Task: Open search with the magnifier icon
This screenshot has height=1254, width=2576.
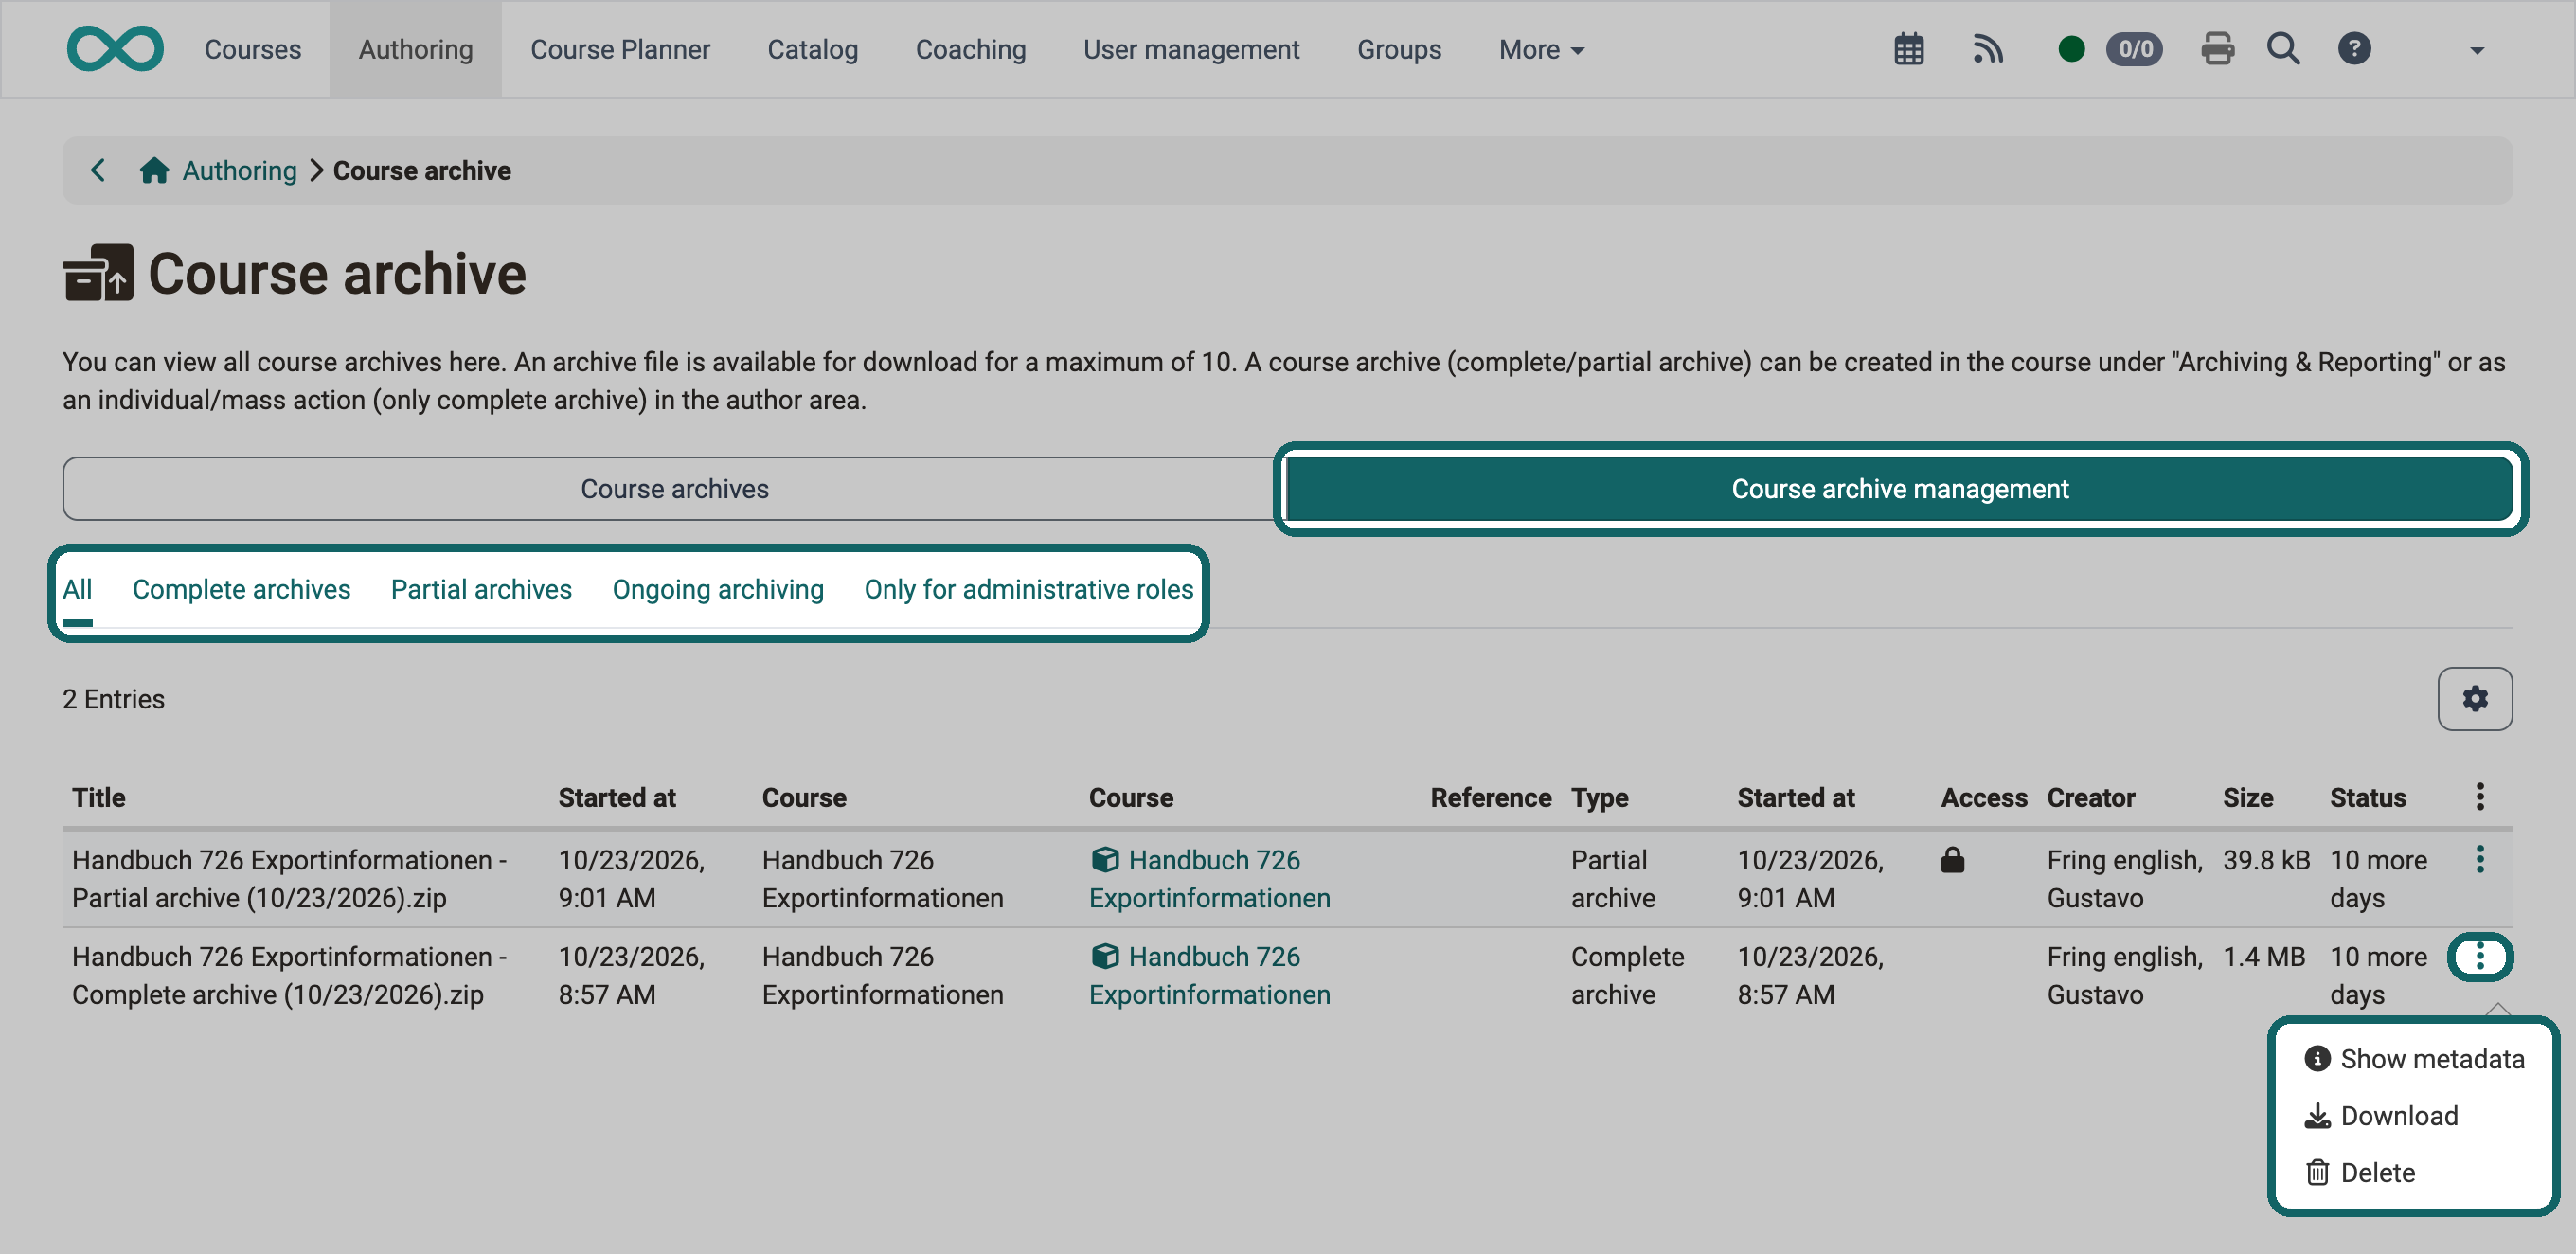Action: tap(2283, 49)
